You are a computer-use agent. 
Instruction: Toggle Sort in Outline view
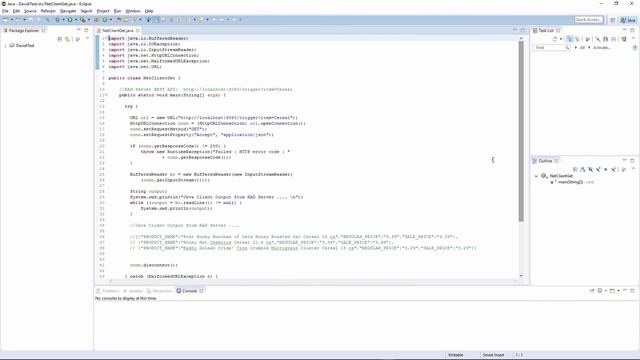coord(582,169)
